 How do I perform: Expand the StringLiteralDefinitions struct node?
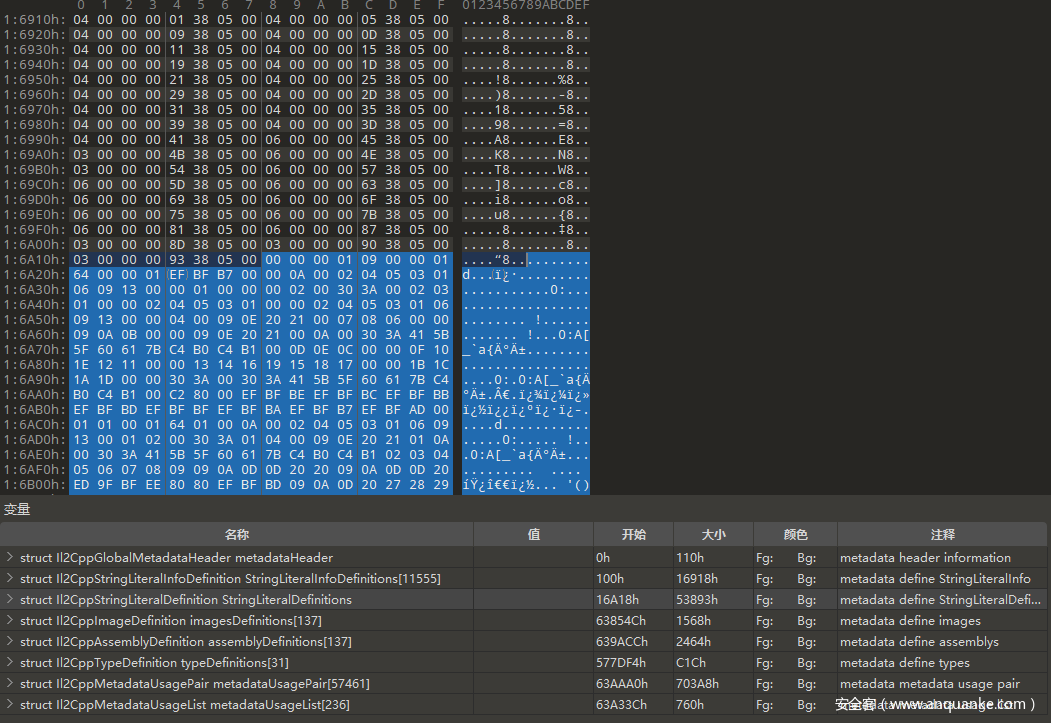click(10, 600)
